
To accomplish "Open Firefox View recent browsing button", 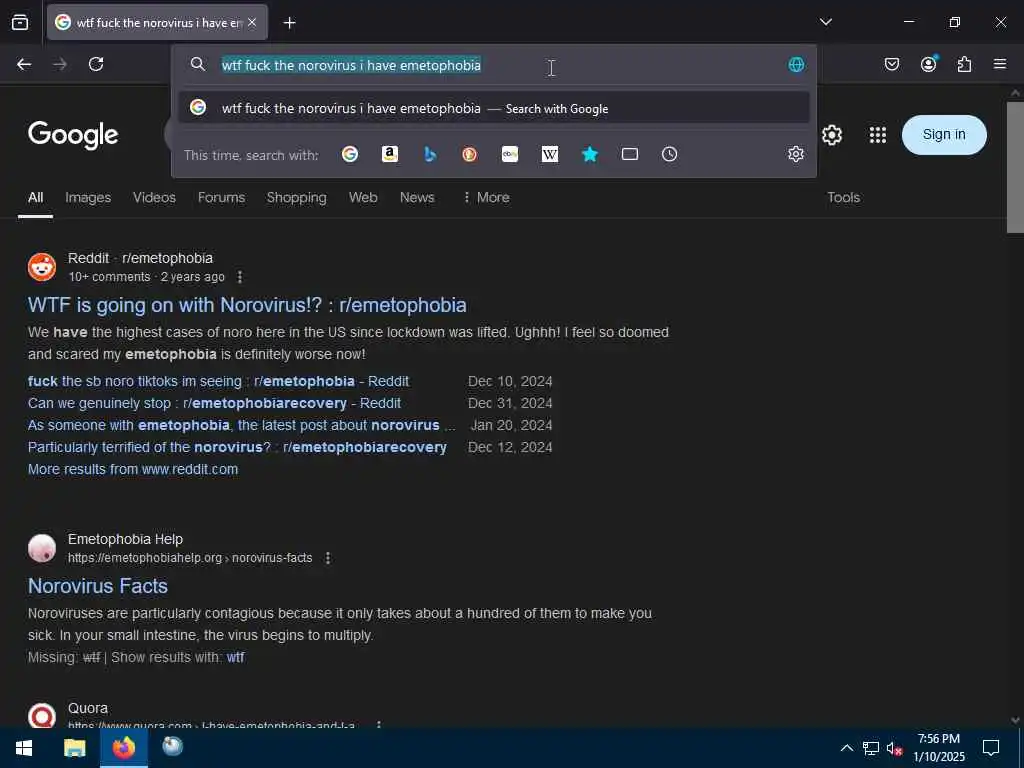I will coord(20,22).
